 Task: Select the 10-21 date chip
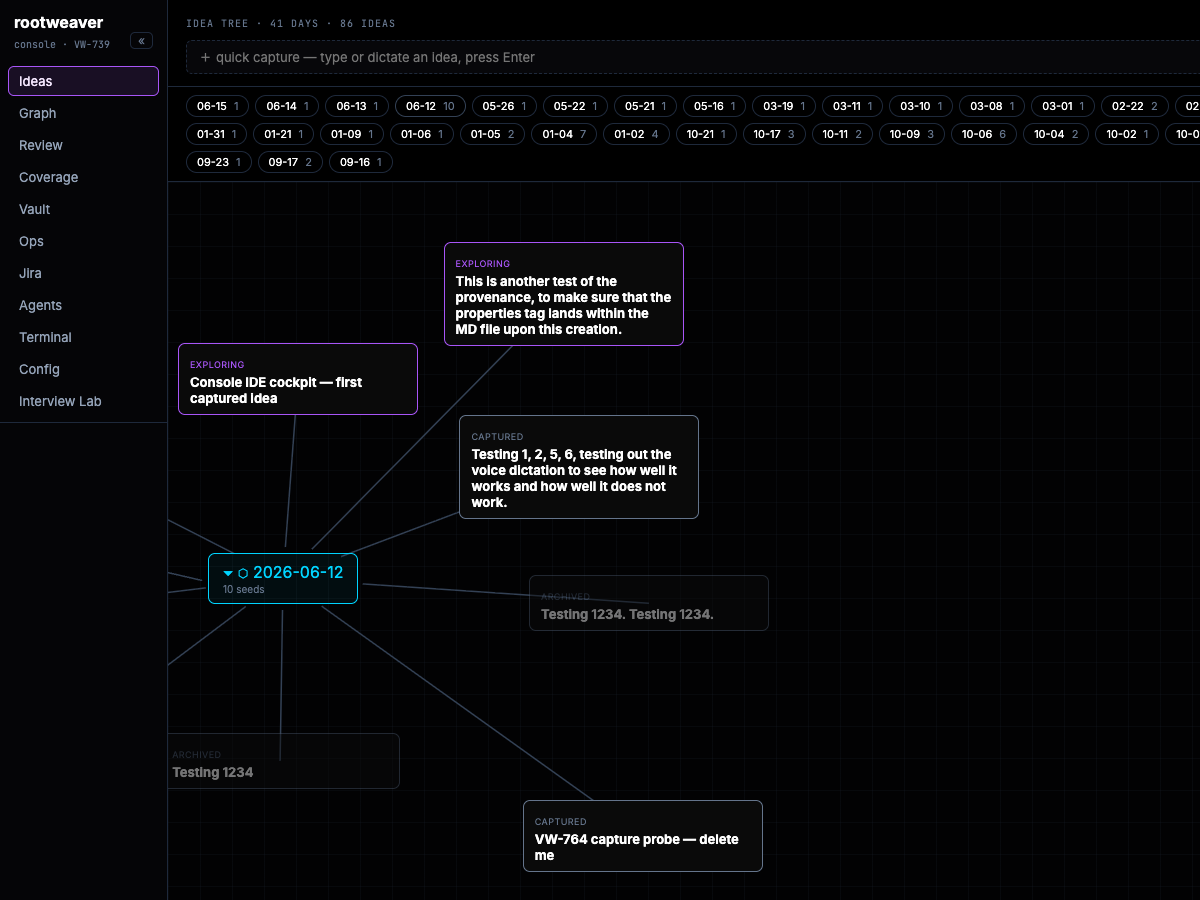(706, 134)
